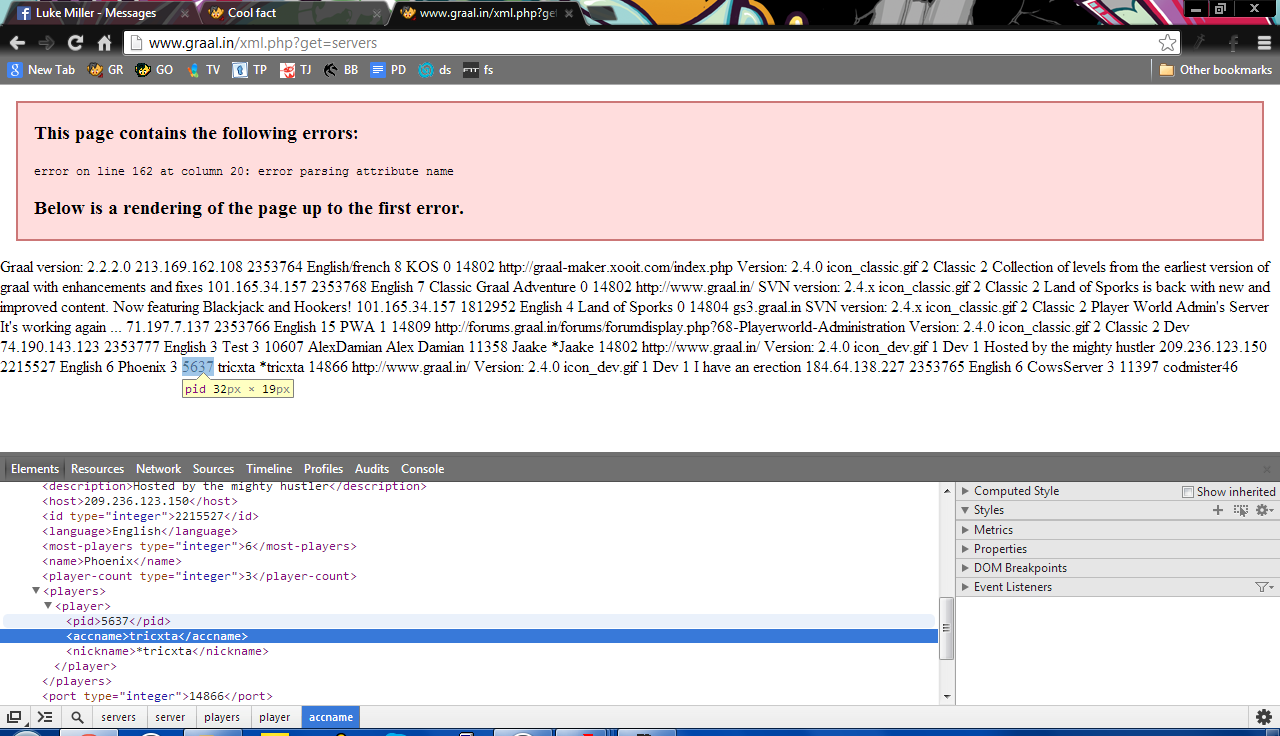This screenshot has width=1280, height=736.
Task: Open the Console panel in DevTools
Action: tap(422, 469)
